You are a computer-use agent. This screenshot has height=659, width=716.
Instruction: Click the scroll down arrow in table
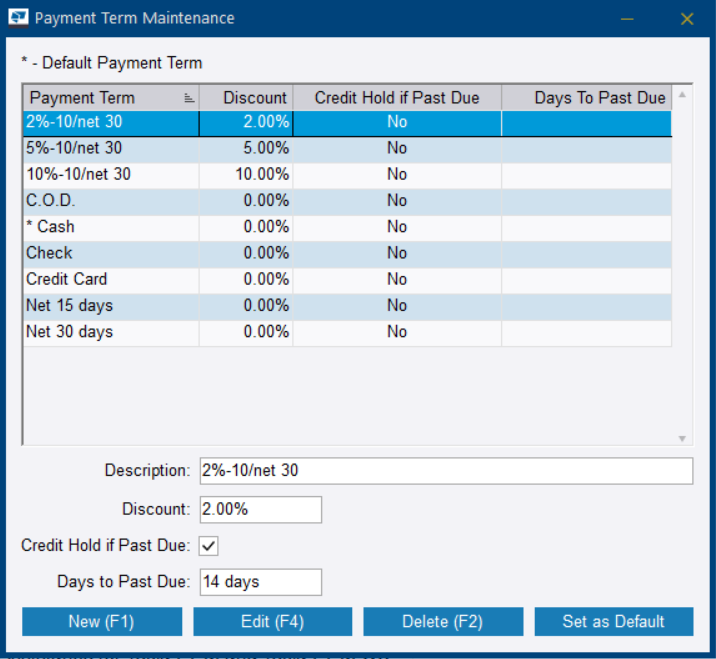pyautogui.click(x=683, y=438)
